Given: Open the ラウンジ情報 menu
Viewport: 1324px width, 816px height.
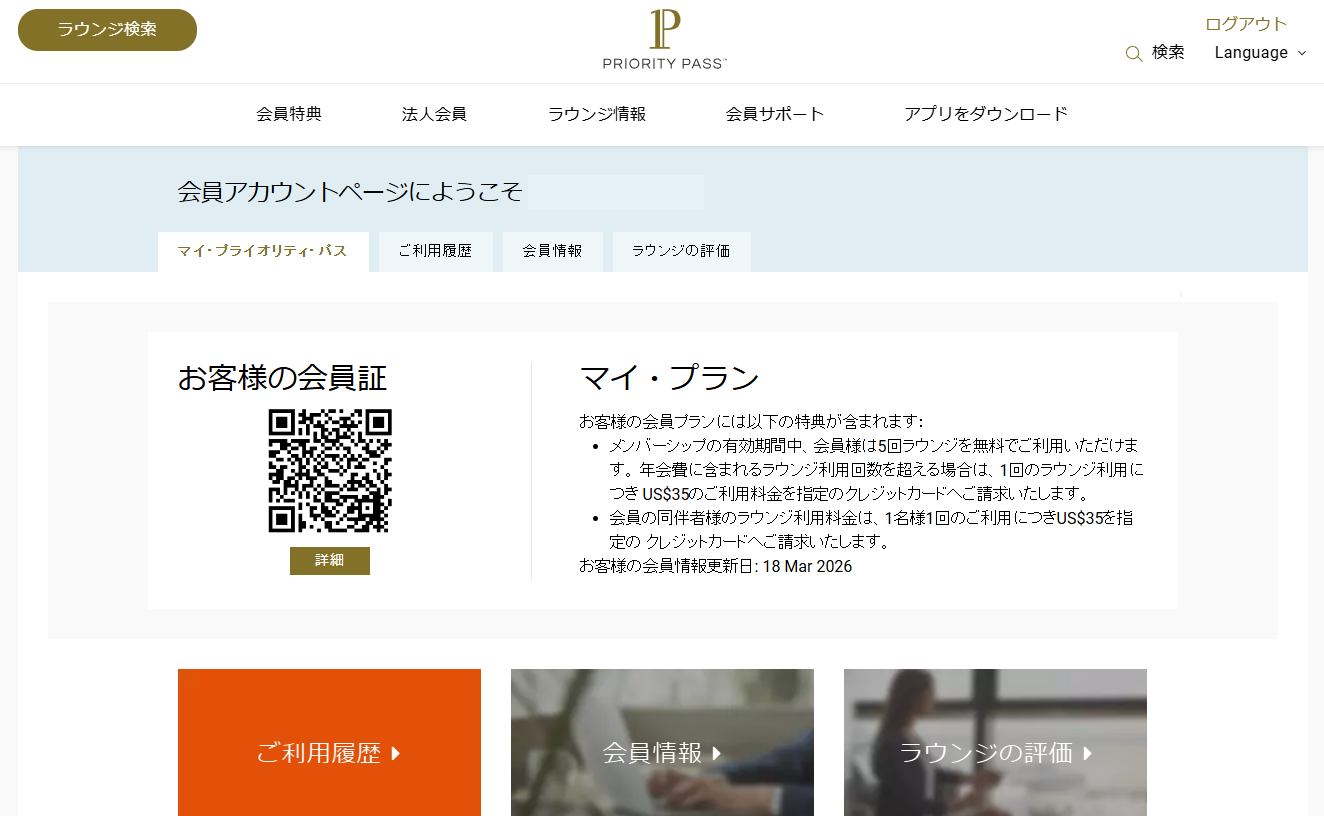Looking at the screenshot, I should point(597,114).
